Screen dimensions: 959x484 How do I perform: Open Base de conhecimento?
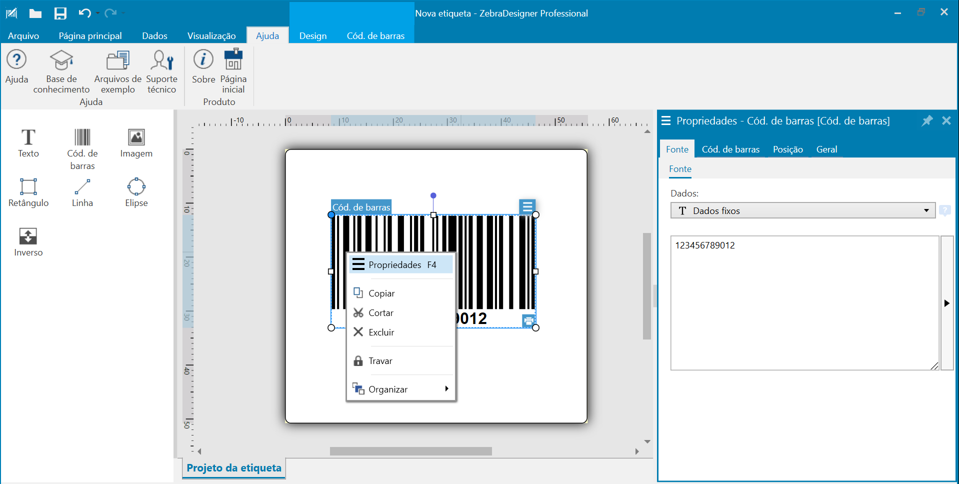61,72
